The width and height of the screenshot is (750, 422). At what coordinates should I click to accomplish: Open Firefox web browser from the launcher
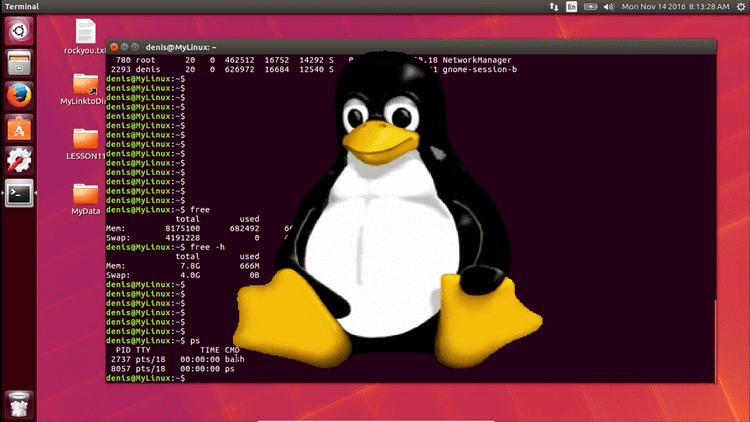(x=19, y=96)
